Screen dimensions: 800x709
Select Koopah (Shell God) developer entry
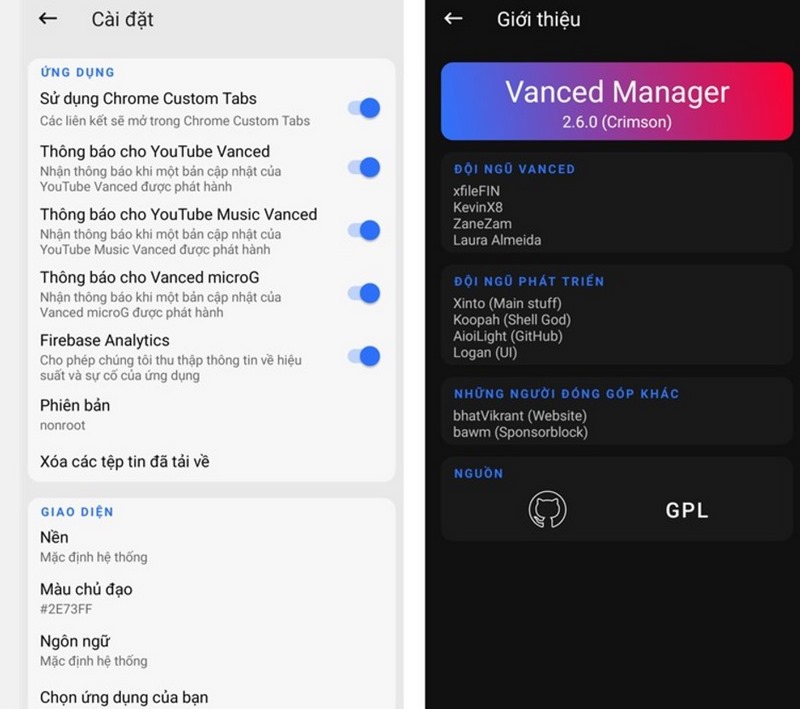point(512,320)
